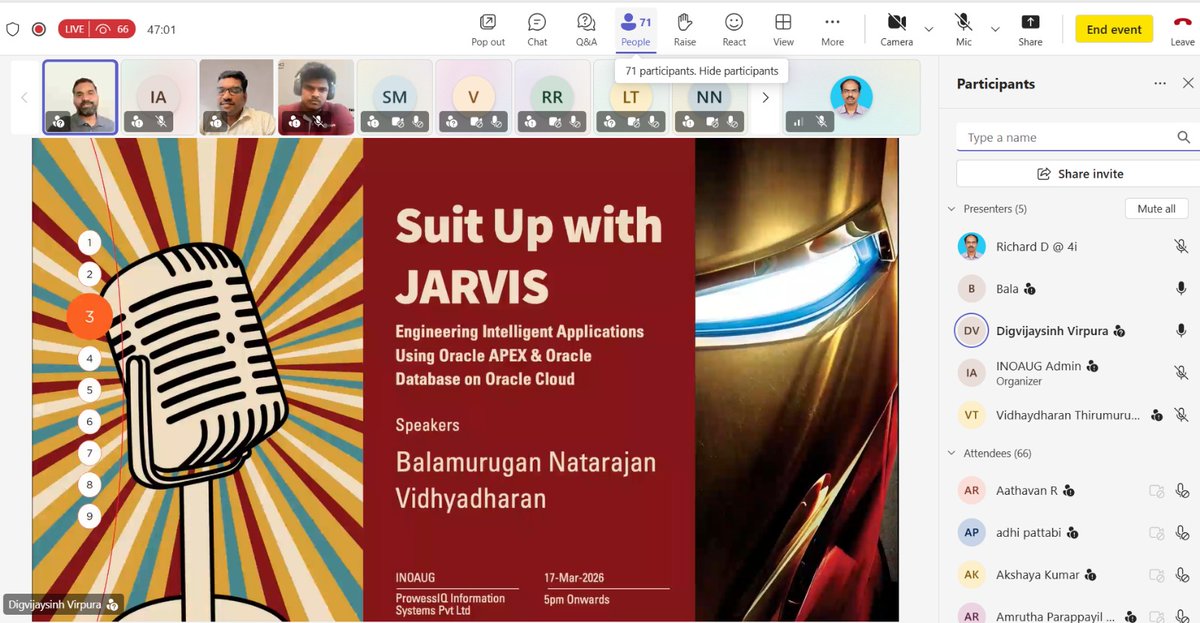Select the RR participant video tile
The height and width of the screenshot is (623, 1200).
coord(552,97)
